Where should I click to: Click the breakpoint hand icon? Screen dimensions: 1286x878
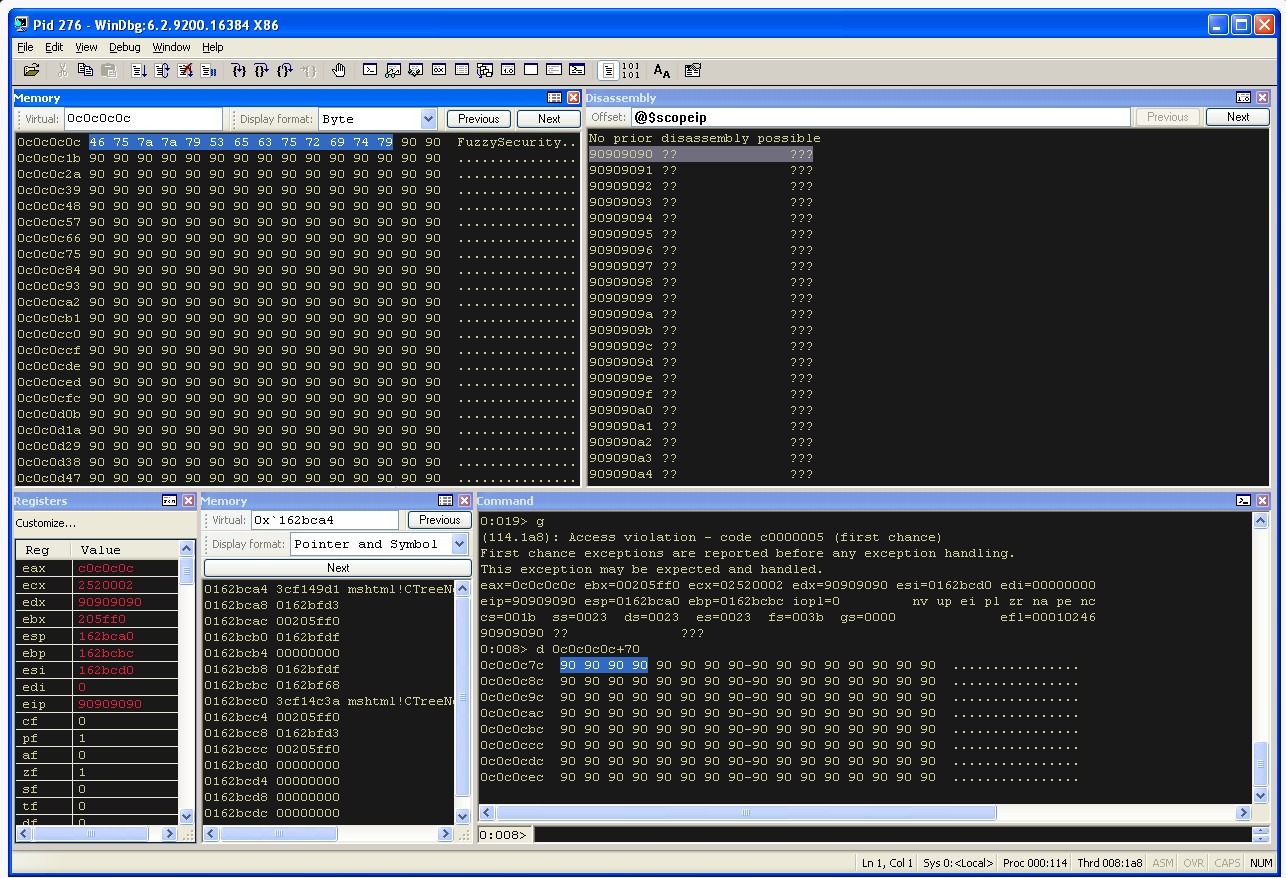coord(339,70)
